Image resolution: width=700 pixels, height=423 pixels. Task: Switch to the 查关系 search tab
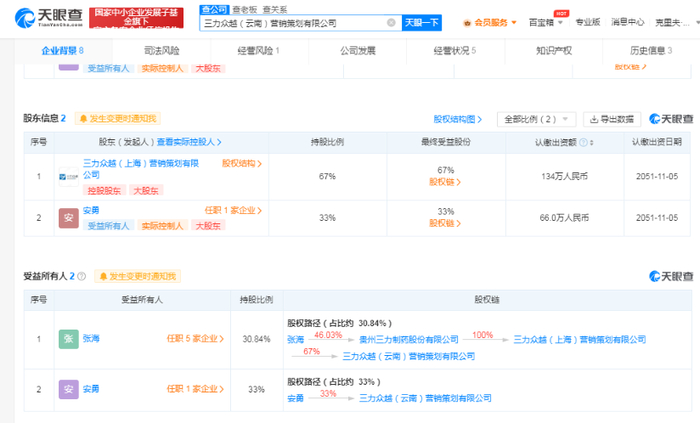click(x=275, y=10)
